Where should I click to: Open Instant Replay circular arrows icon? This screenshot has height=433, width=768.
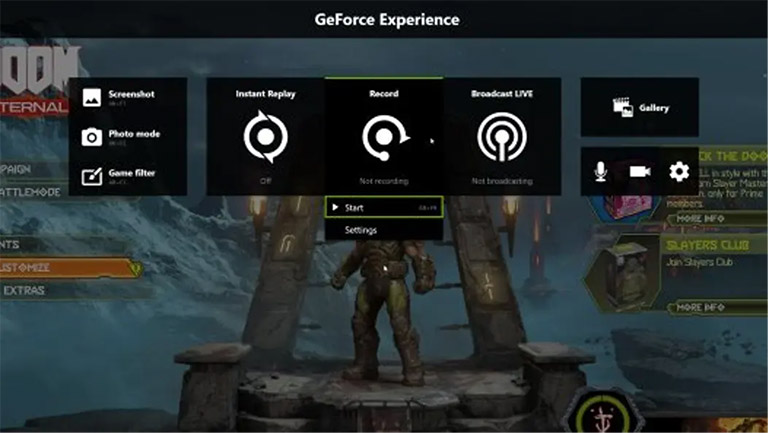pyautogui.click(x=265, y=137)
